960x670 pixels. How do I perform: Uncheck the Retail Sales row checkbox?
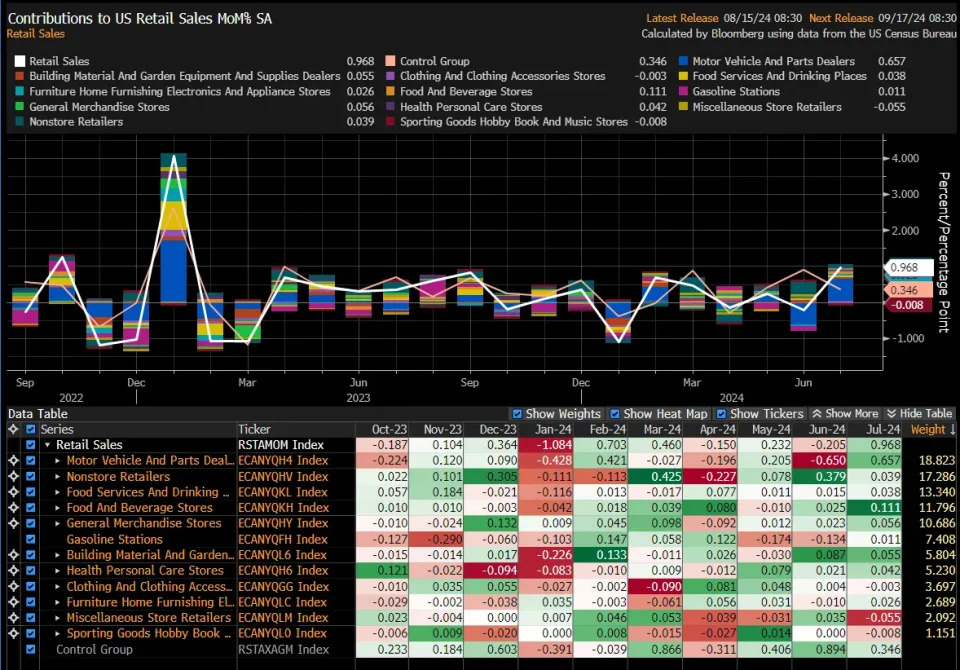(x=31, y=445)
